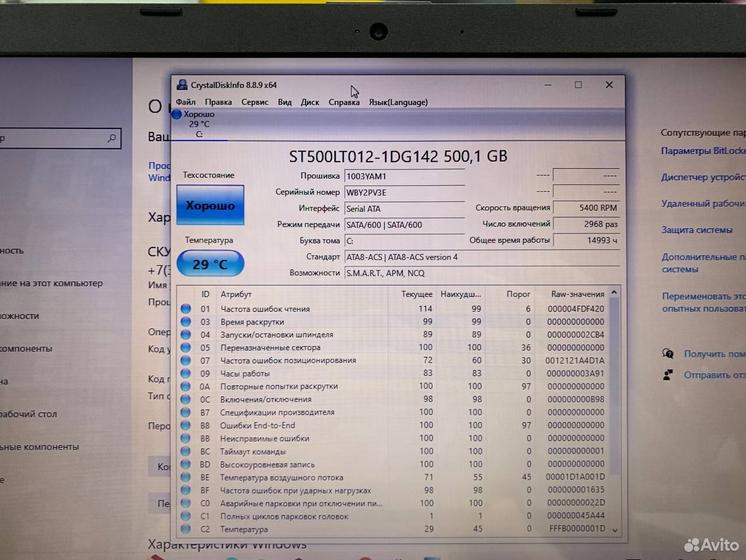Click the Серийный номер field
Viewport: 746px width, 560px height.
(404, 192)
